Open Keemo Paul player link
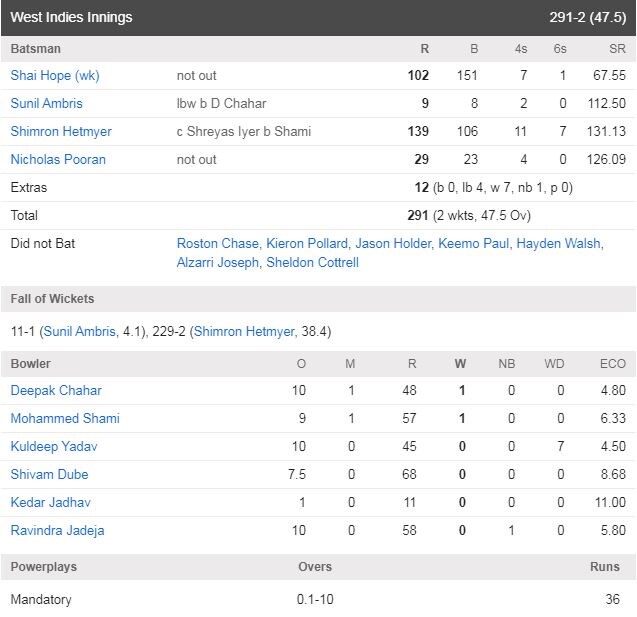This screenshot has height=617, width=637. pyautogui.click(x=473, y=243)
